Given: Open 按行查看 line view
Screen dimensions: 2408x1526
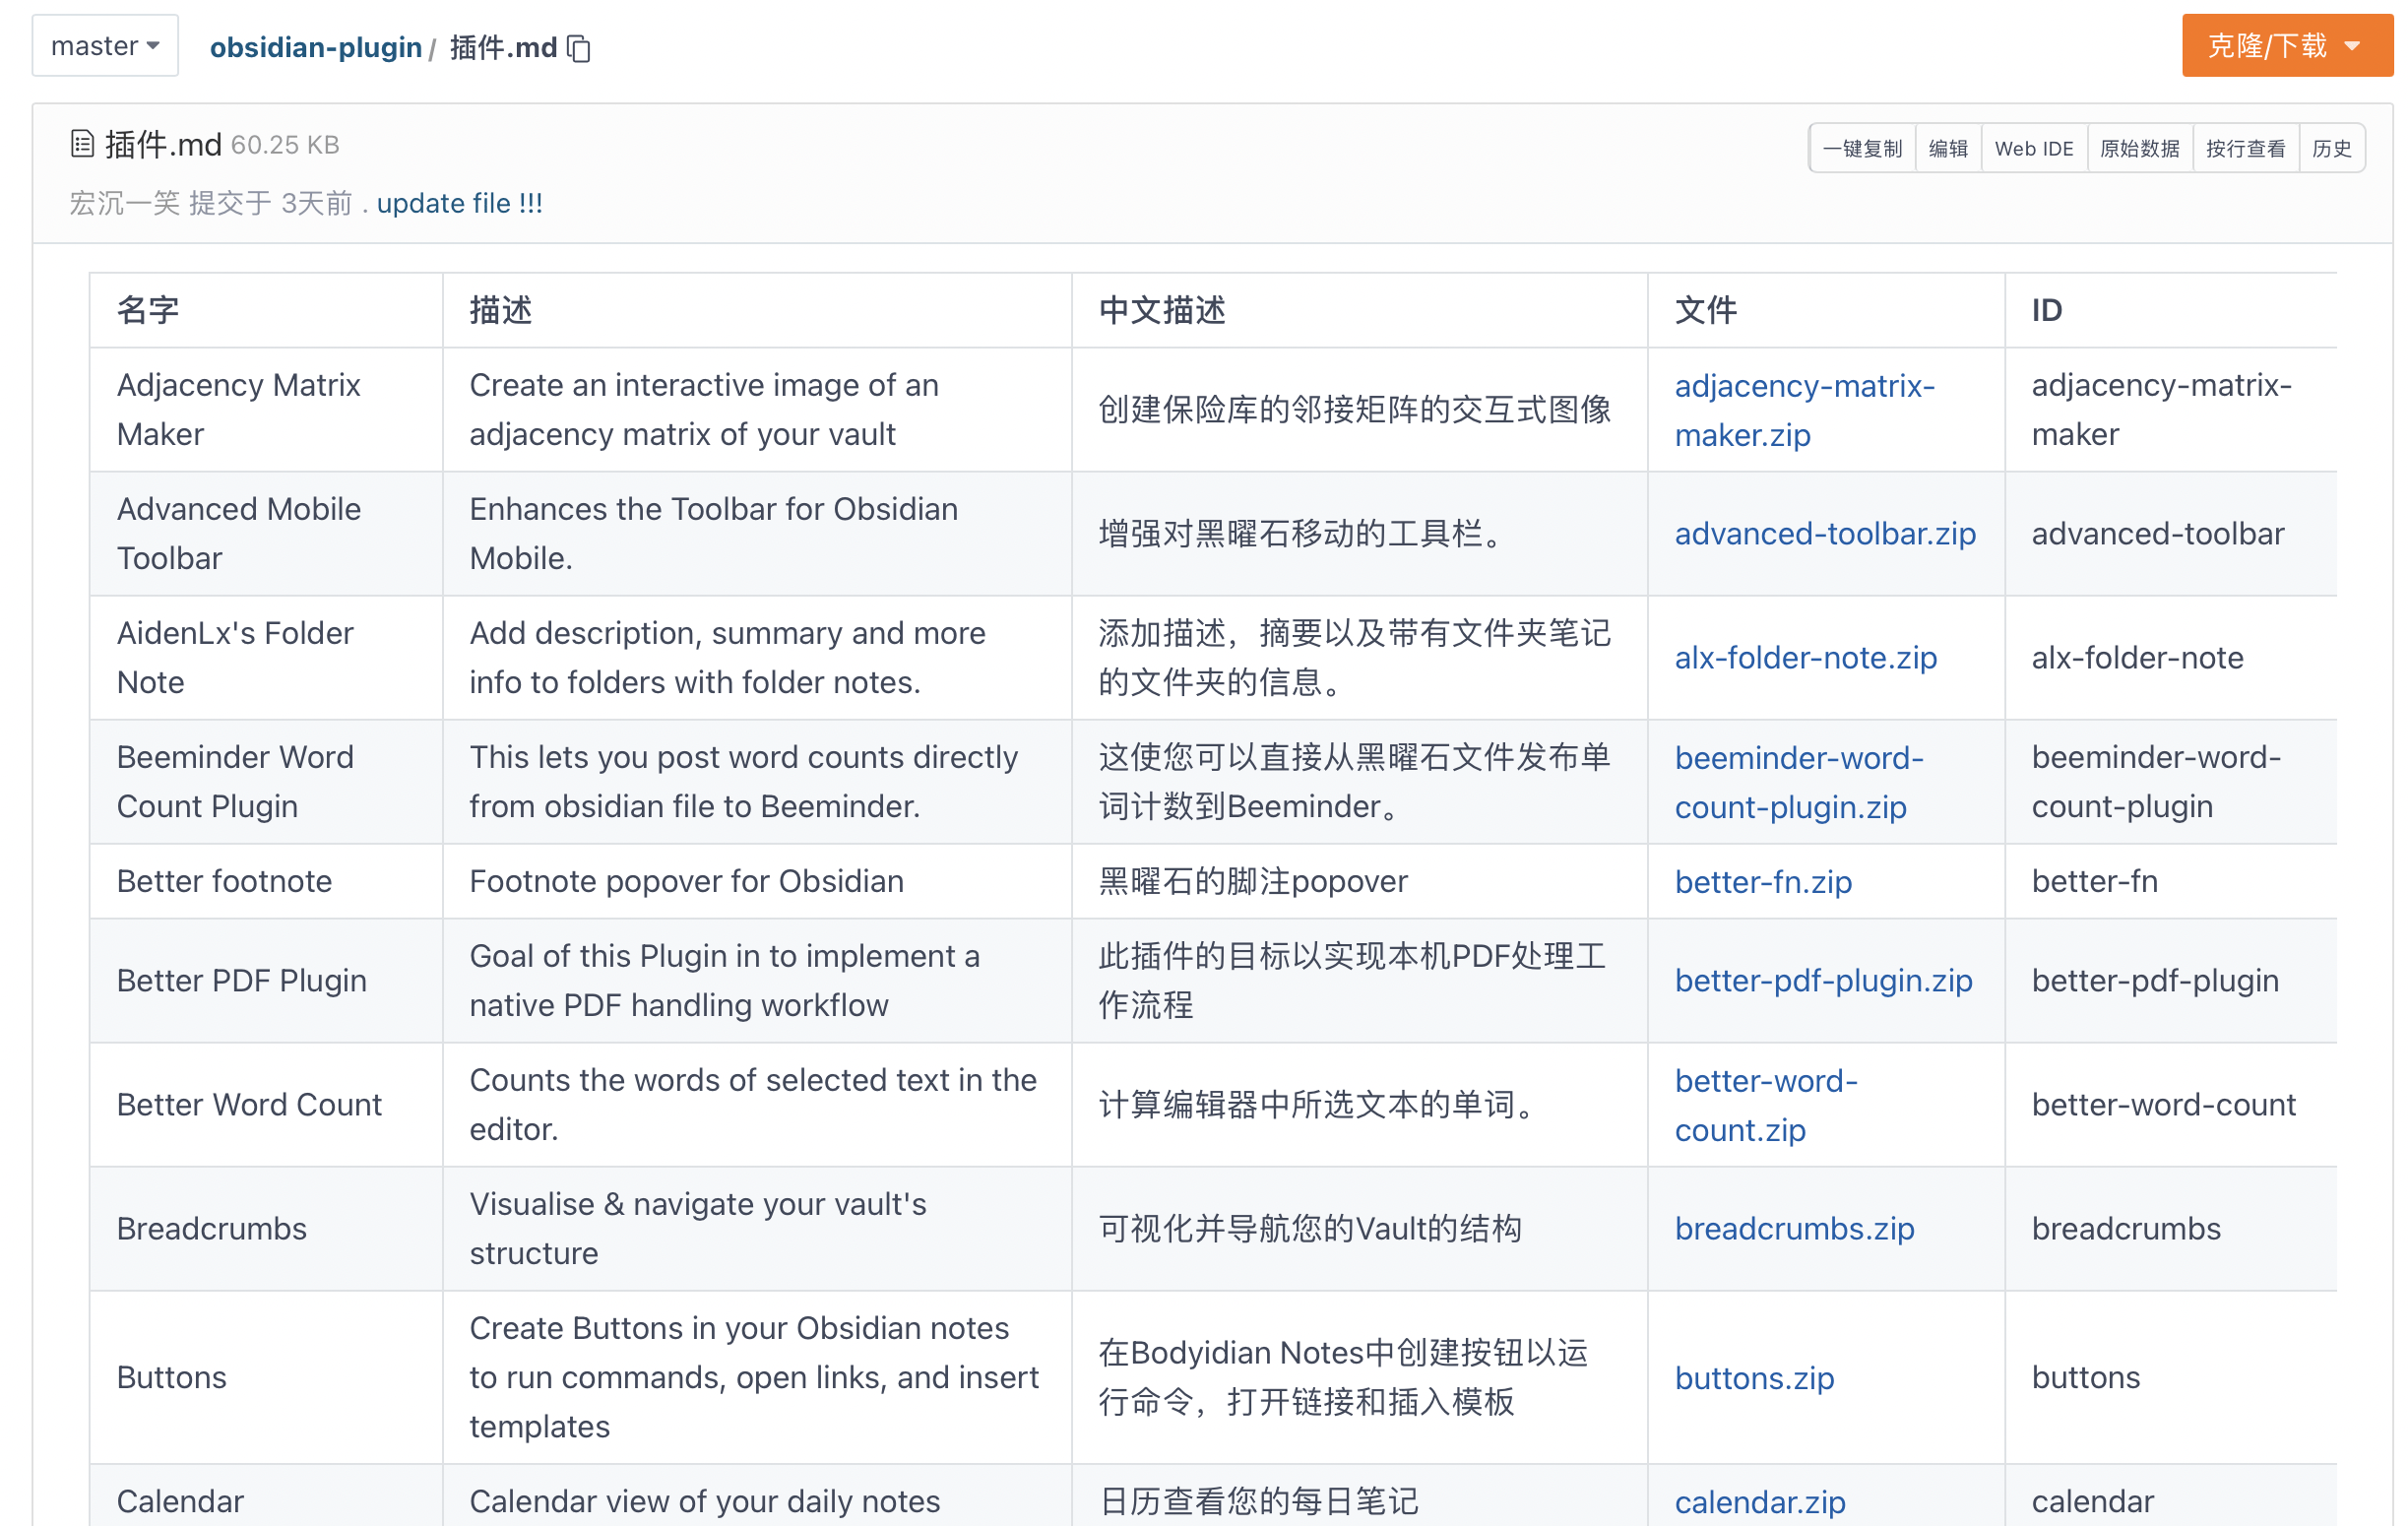Looking at the screenshot, I should 2247,148.
